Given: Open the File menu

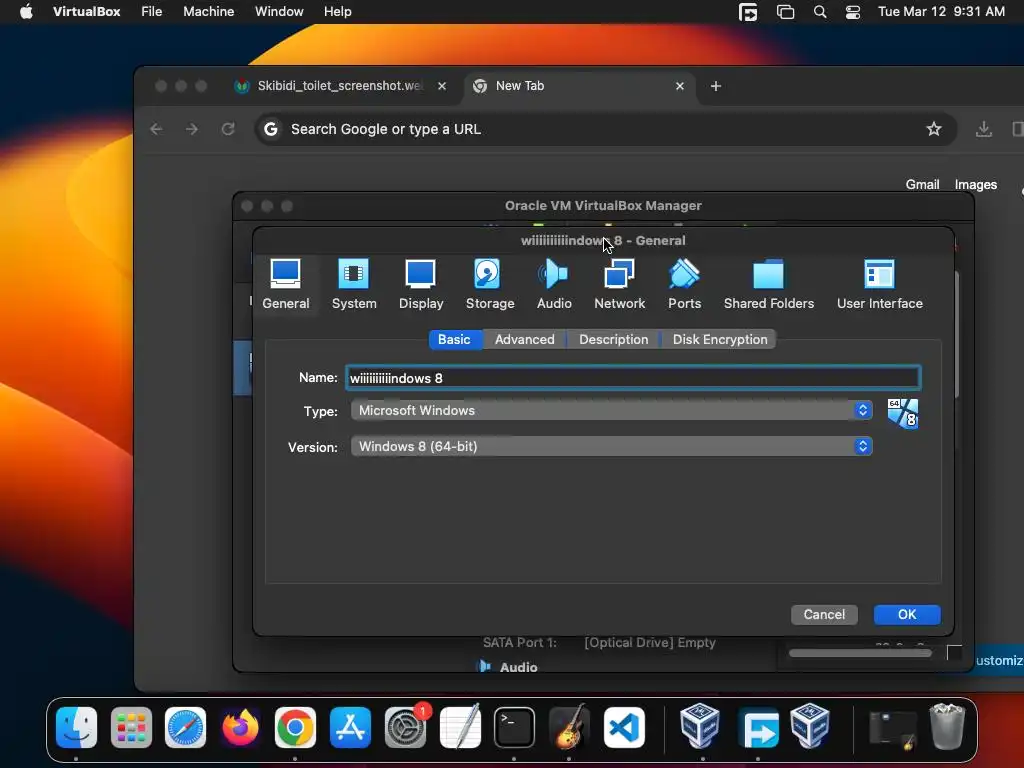Looking at the screenshot, I should pos(152,12).
